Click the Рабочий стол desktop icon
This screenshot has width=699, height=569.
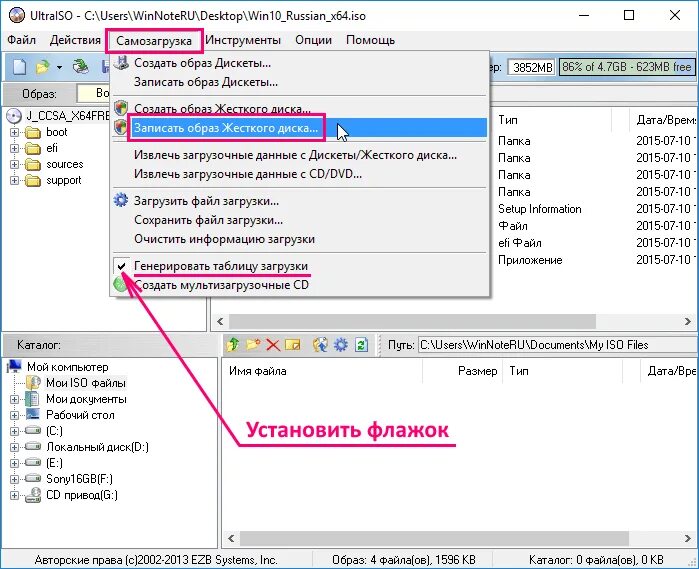pos(33,414)
